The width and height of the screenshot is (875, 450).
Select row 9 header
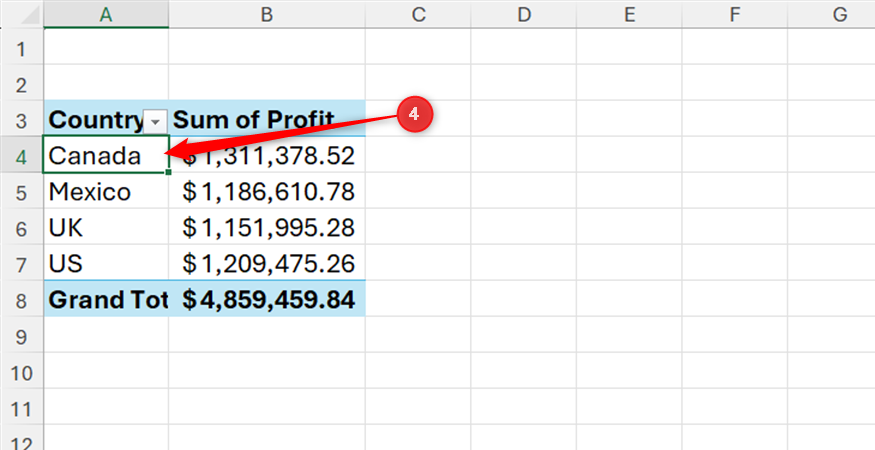point(21,334)
